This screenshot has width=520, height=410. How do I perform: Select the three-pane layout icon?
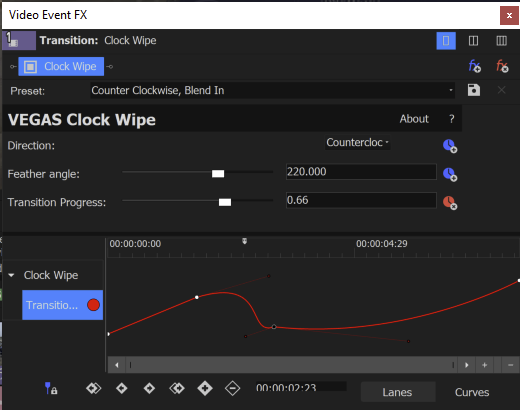pyautogui.click(x=501, y=41)
